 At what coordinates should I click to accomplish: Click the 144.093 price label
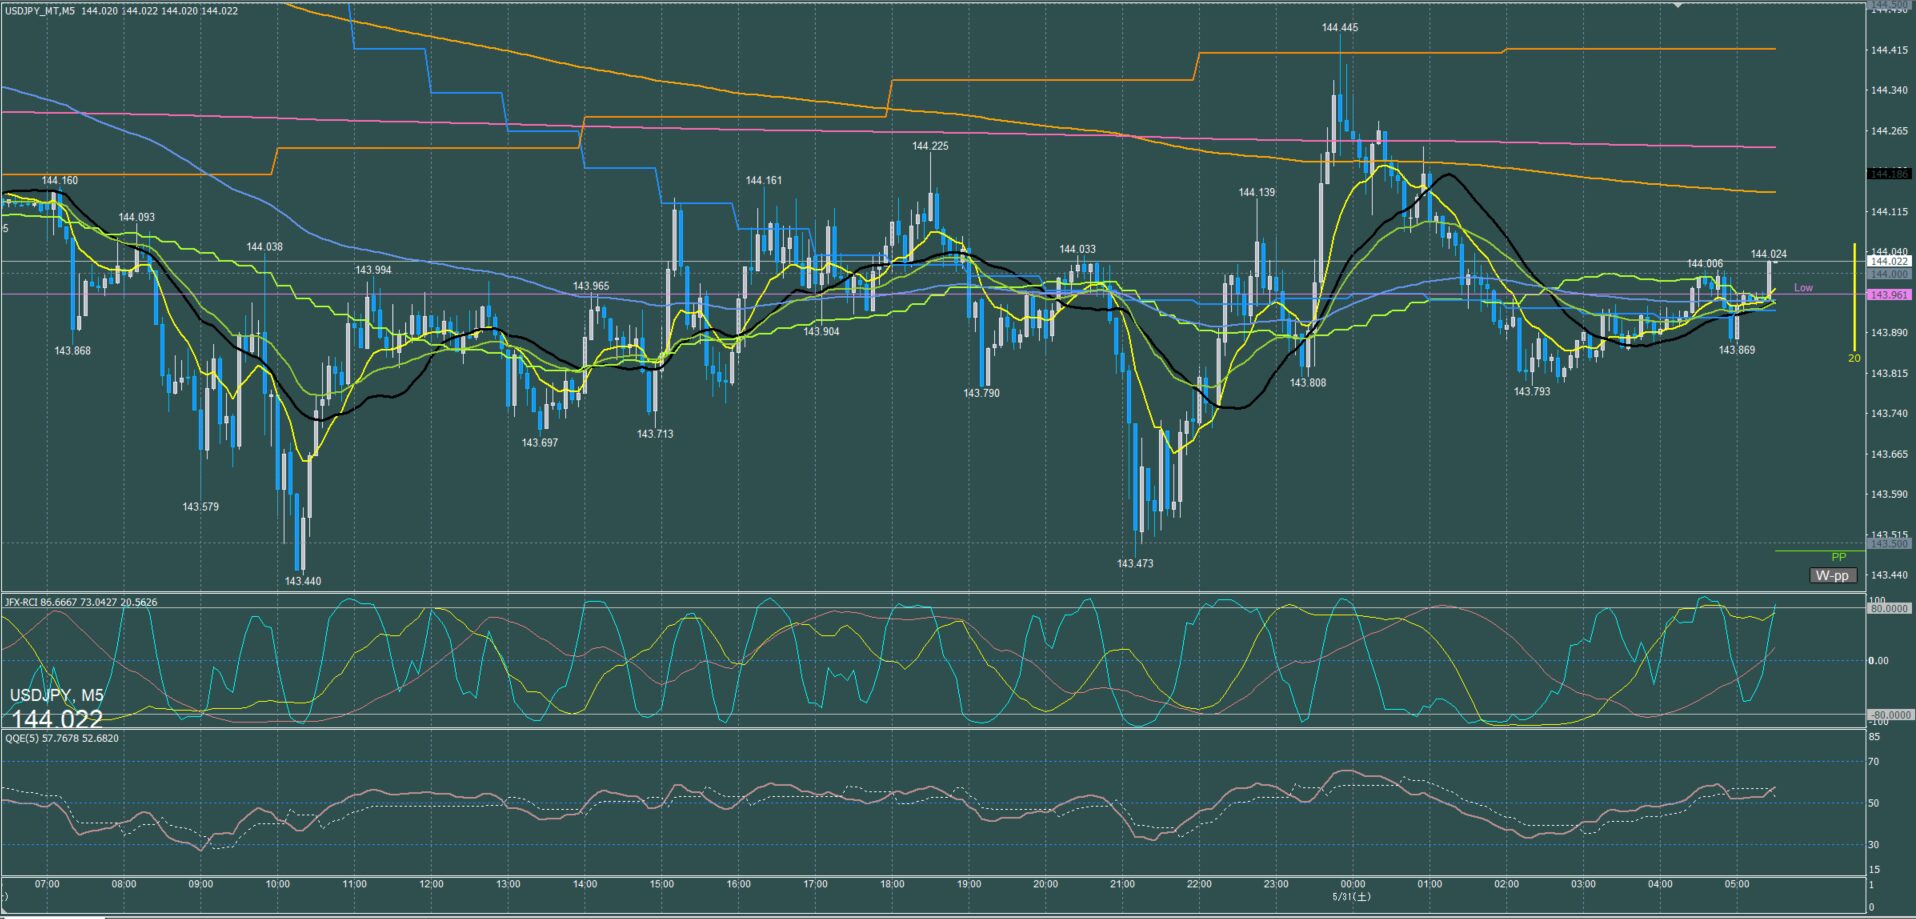pyautogui.click(x=137, y=217)
